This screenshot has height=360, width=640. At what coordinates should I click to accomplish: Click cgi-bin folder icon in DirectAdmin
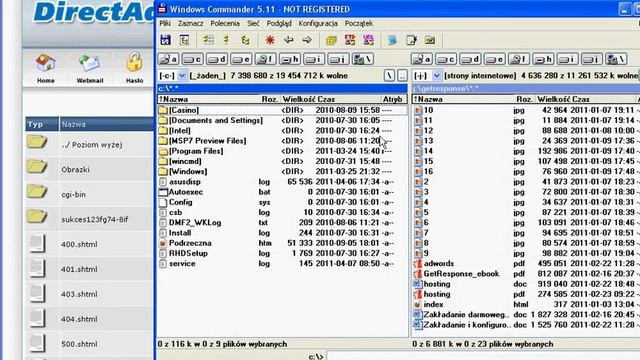pyautogui.click(x=37, y=192)
